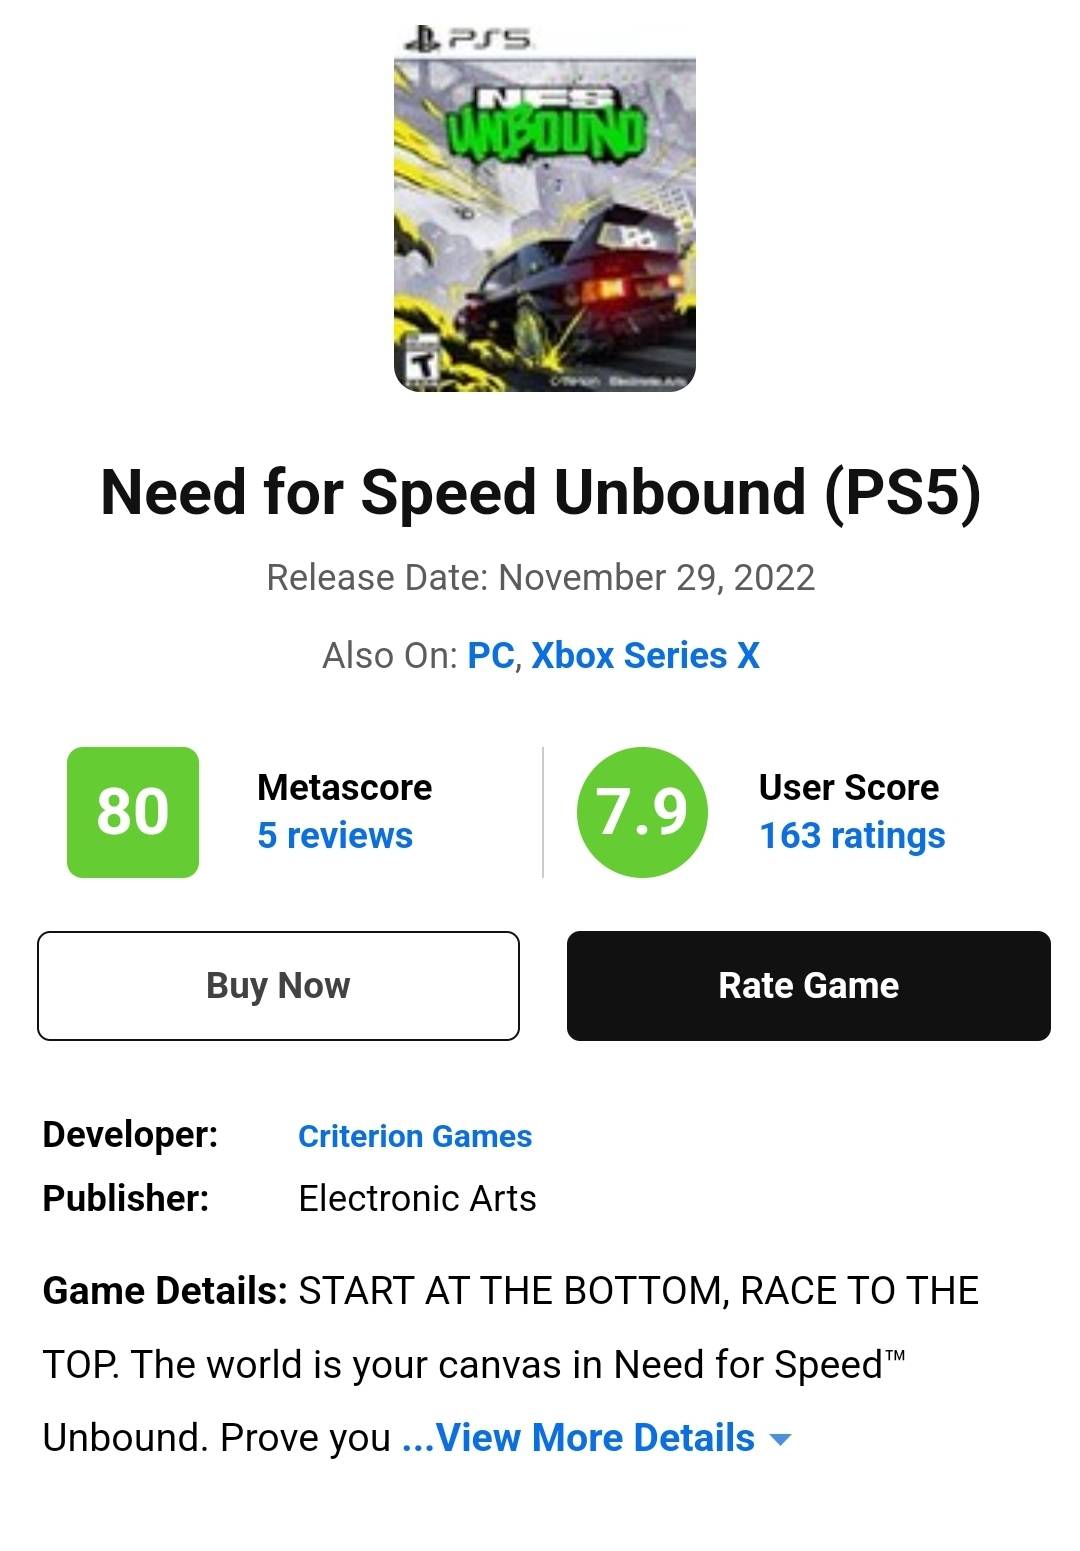This screenshot has height=1551, width=1080.
Task: Open the PC platform version link
Action: coord(491,656)
